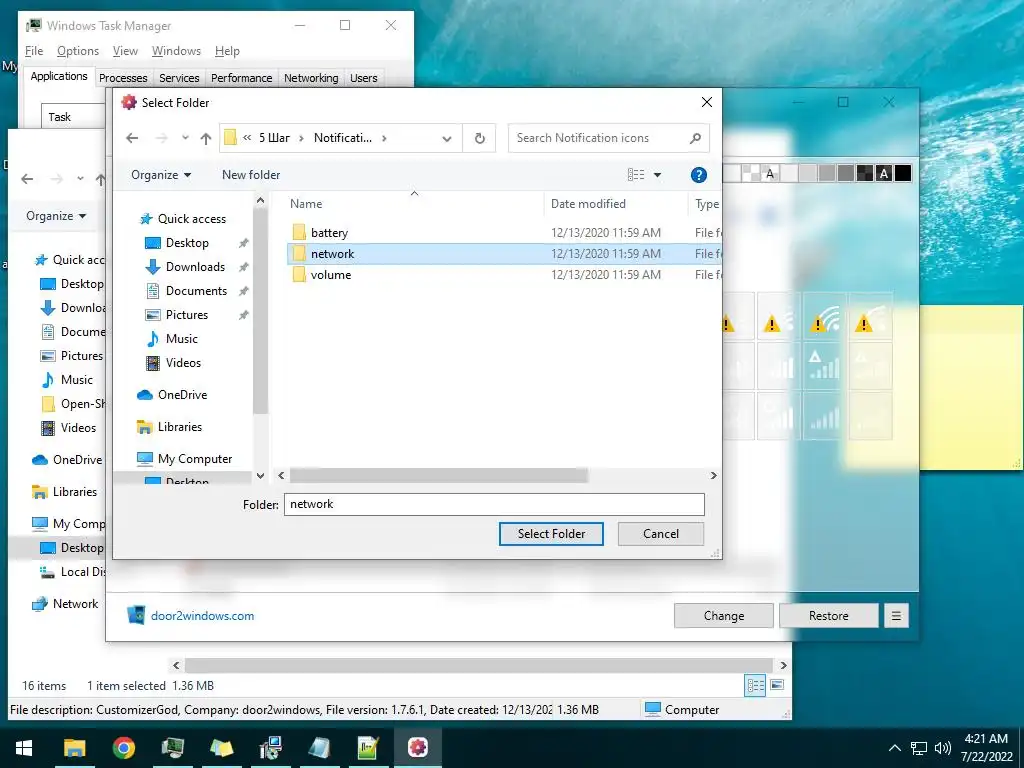Click Change button in CustomizerGod

(x=724, y=615)
